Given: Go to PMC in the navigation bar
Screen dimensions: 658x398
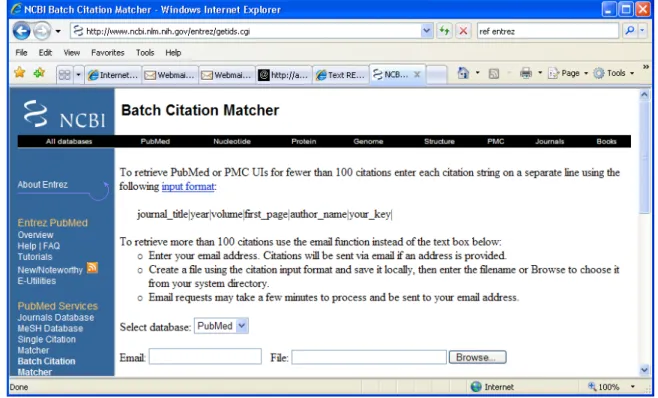Looking at the screenshot, I should point(496,141).
